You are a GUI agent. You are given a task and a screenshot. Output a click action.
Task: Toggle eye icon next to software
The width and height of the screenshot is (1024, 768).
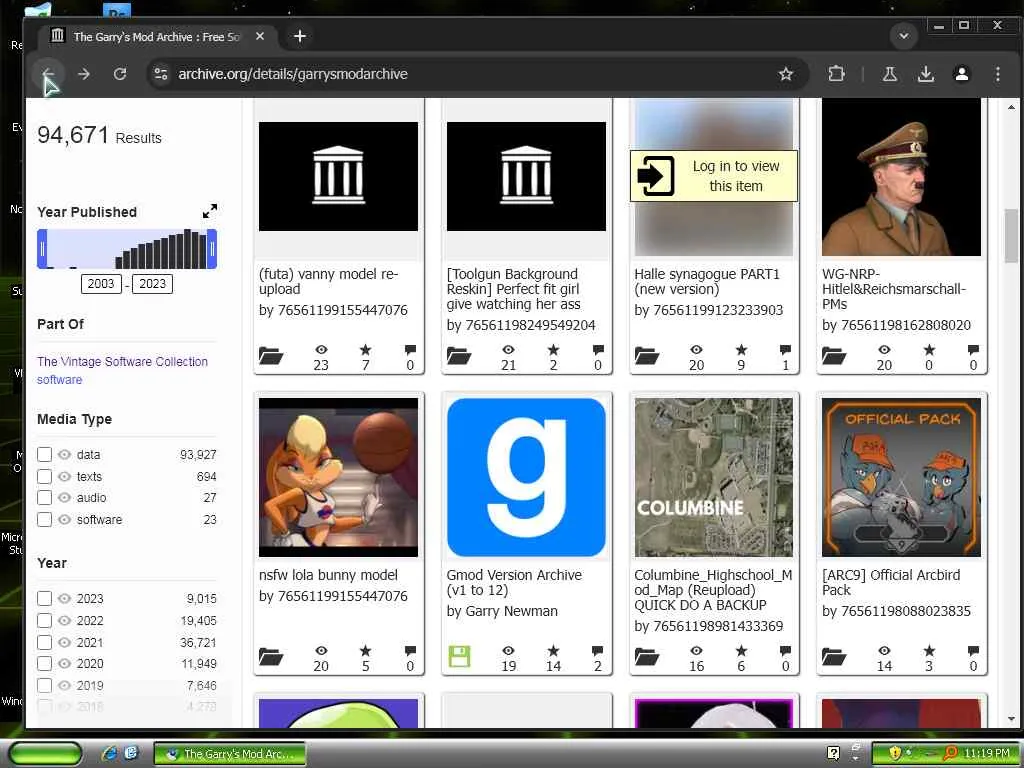64,519
